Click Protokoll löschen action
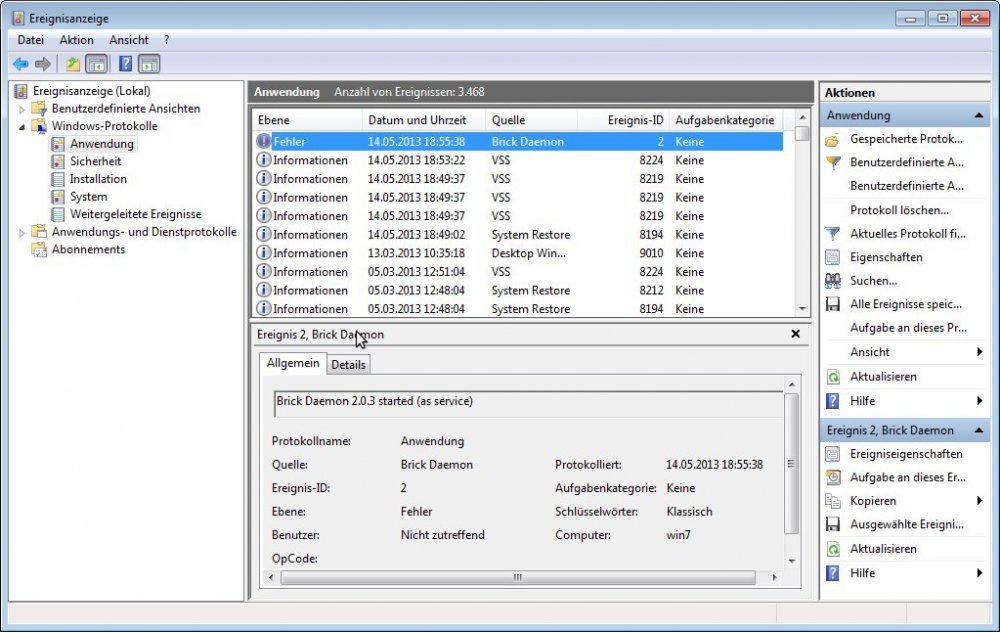 pyautogui.click(x=899, y=210)
